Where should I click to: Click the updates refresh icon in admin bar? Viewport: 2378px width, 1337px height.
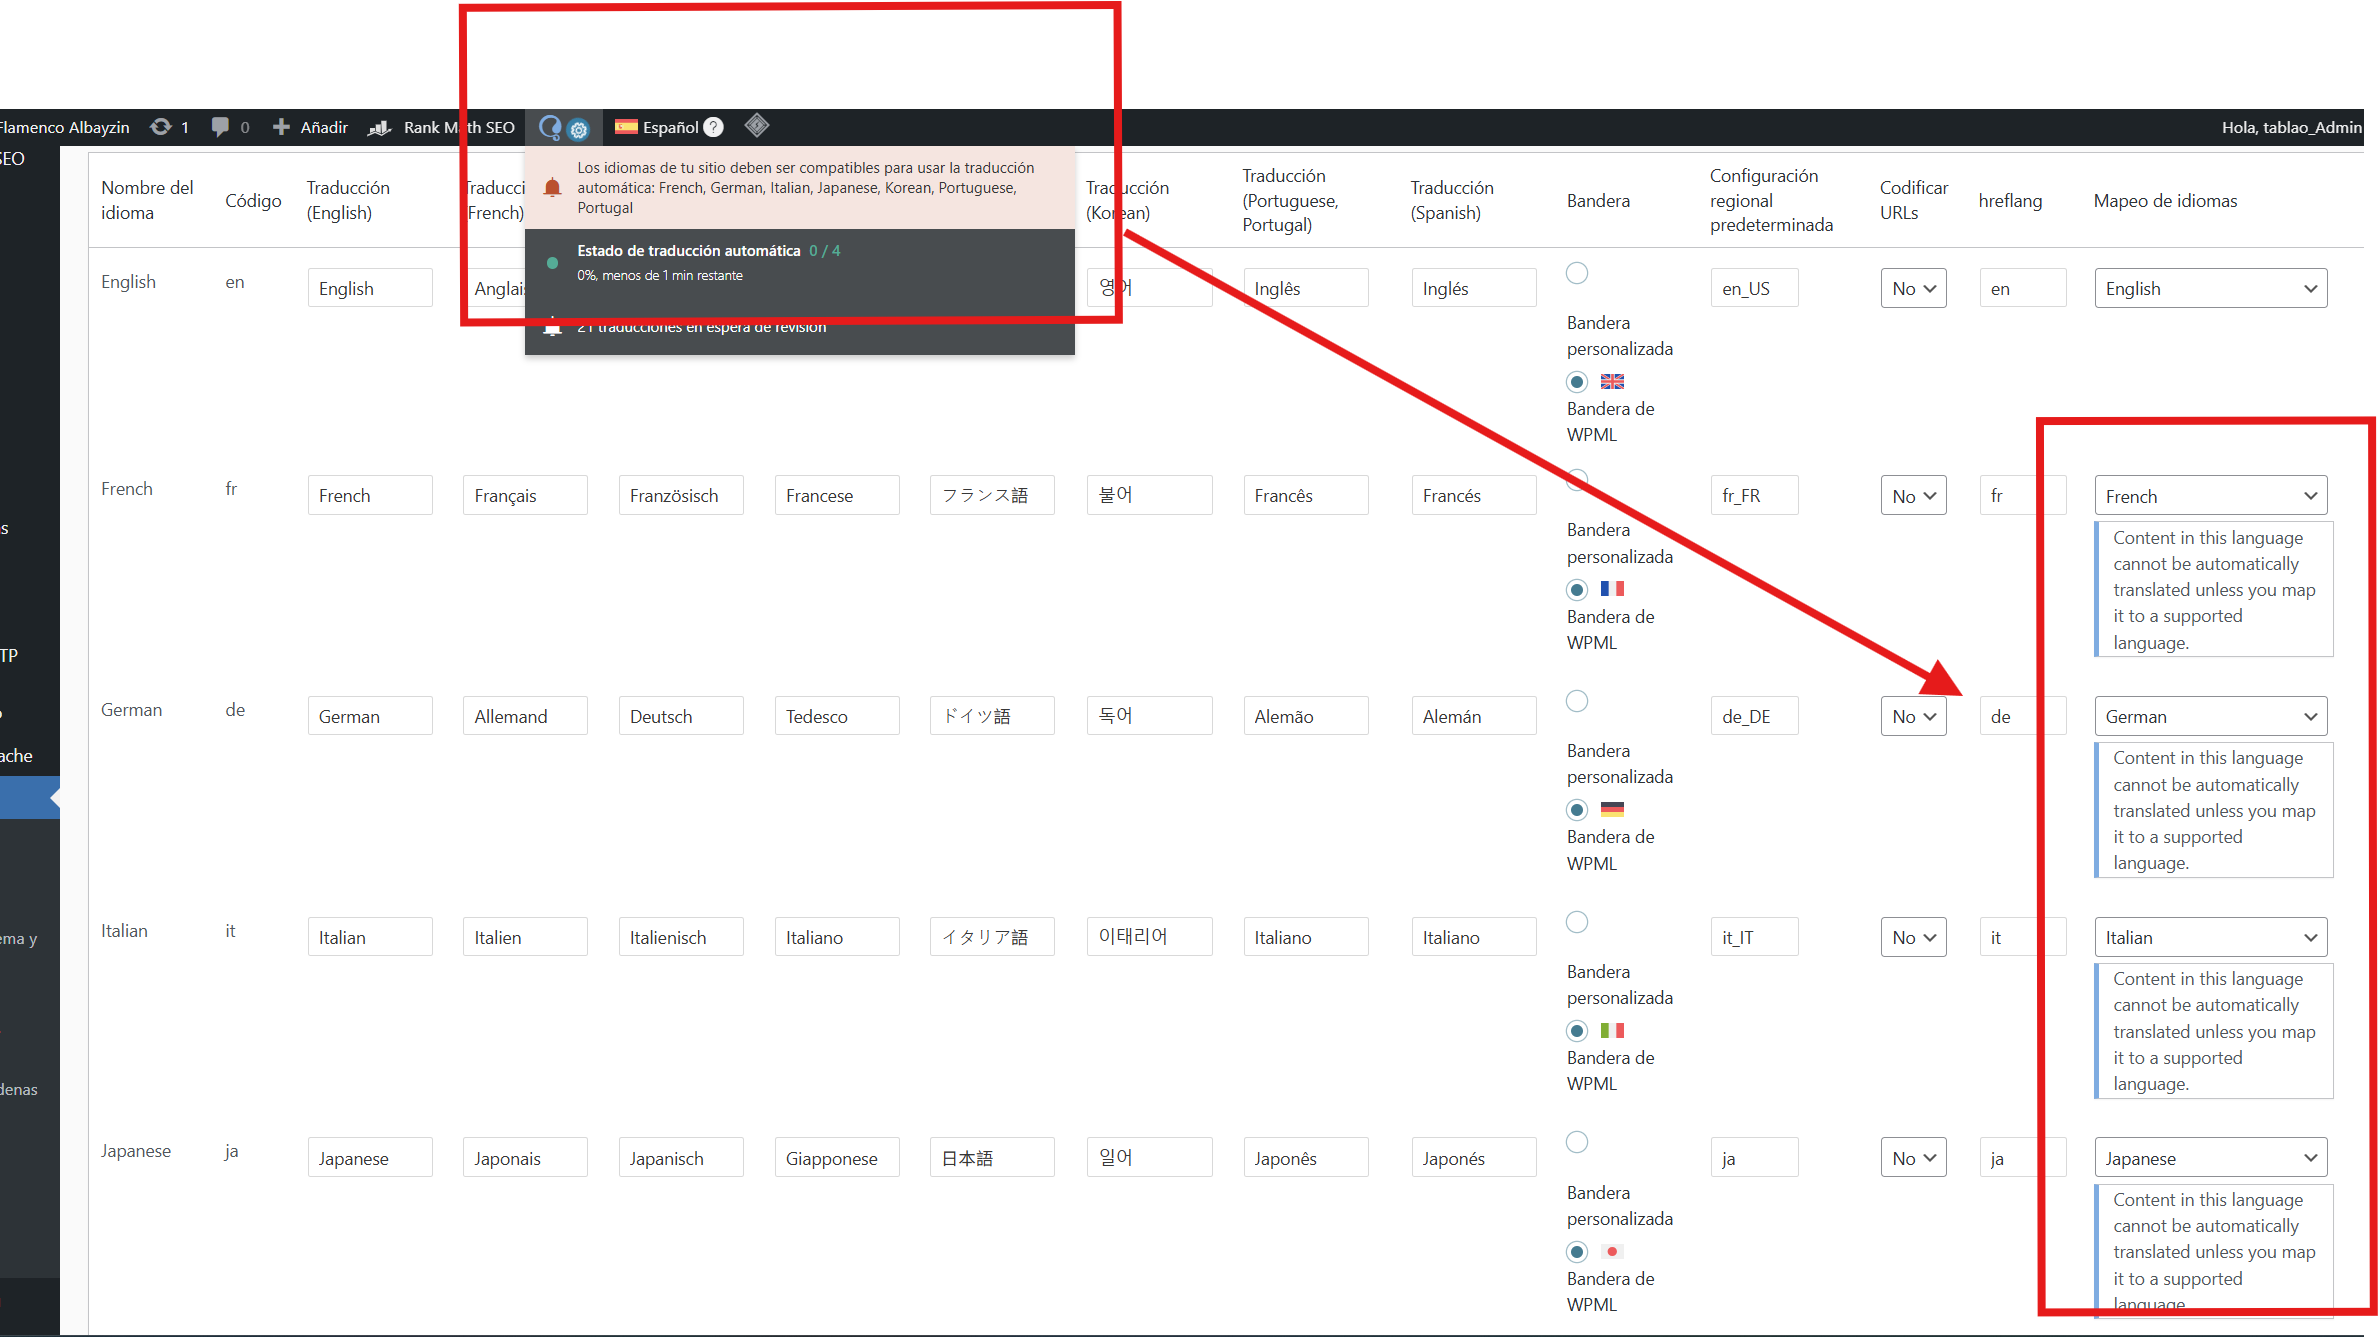point(160,127)
